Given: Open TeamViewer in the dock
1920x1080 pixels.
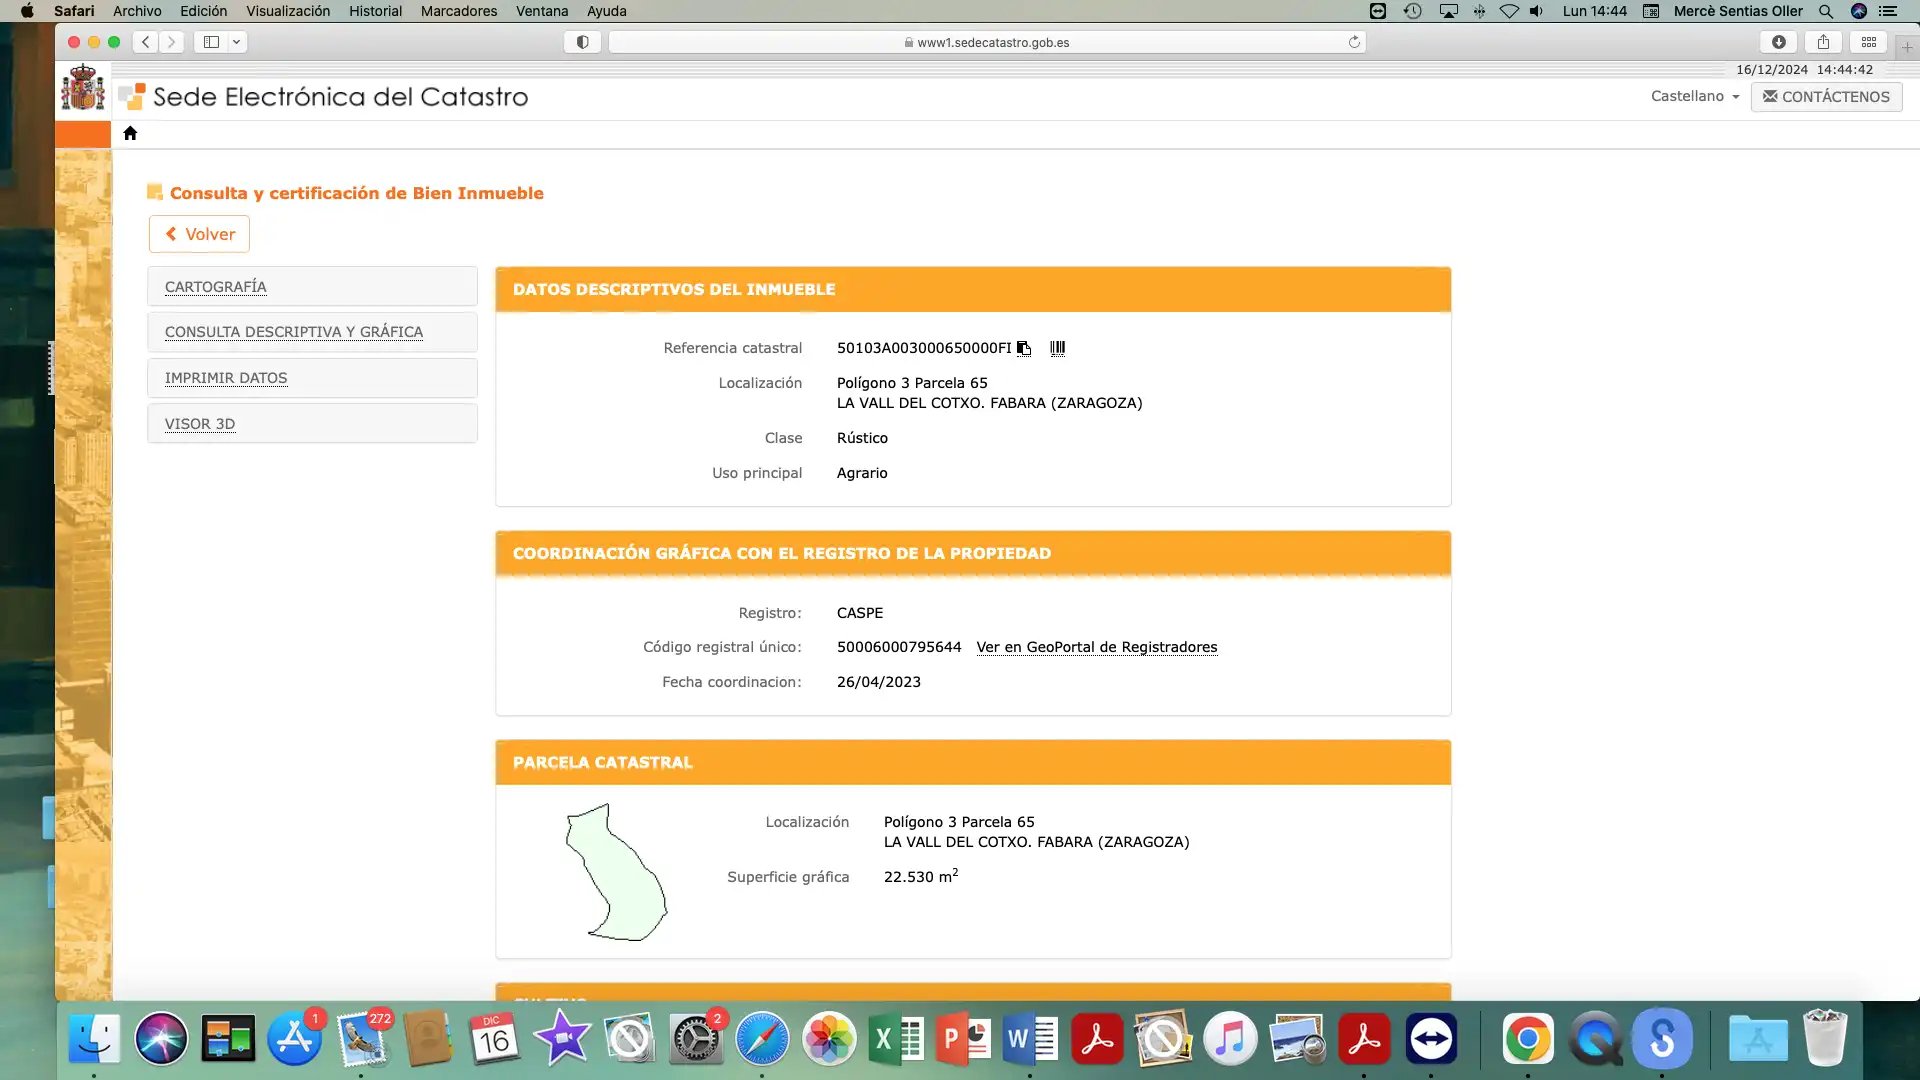Looking at the screenshot, I should [x=1431, y=1039].
